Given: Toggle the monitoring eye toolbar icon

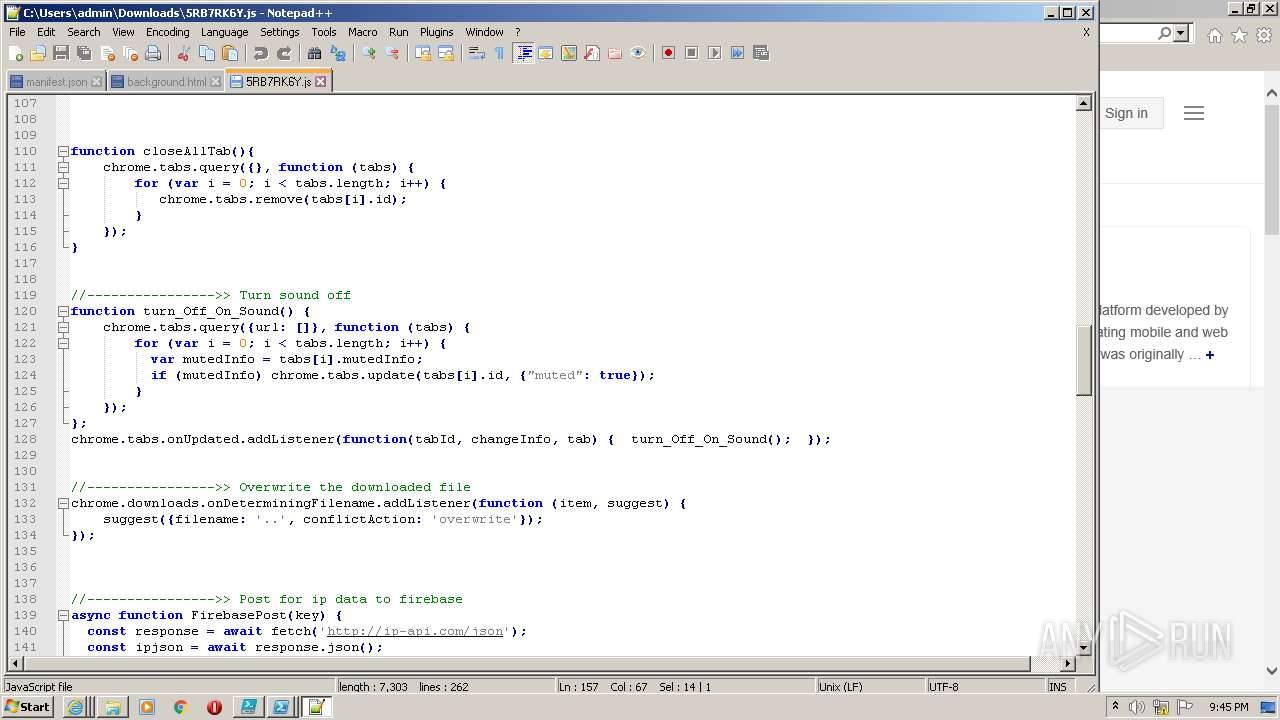Looking at the screenshot, I should pyautogui.click(x=638, y=53).
